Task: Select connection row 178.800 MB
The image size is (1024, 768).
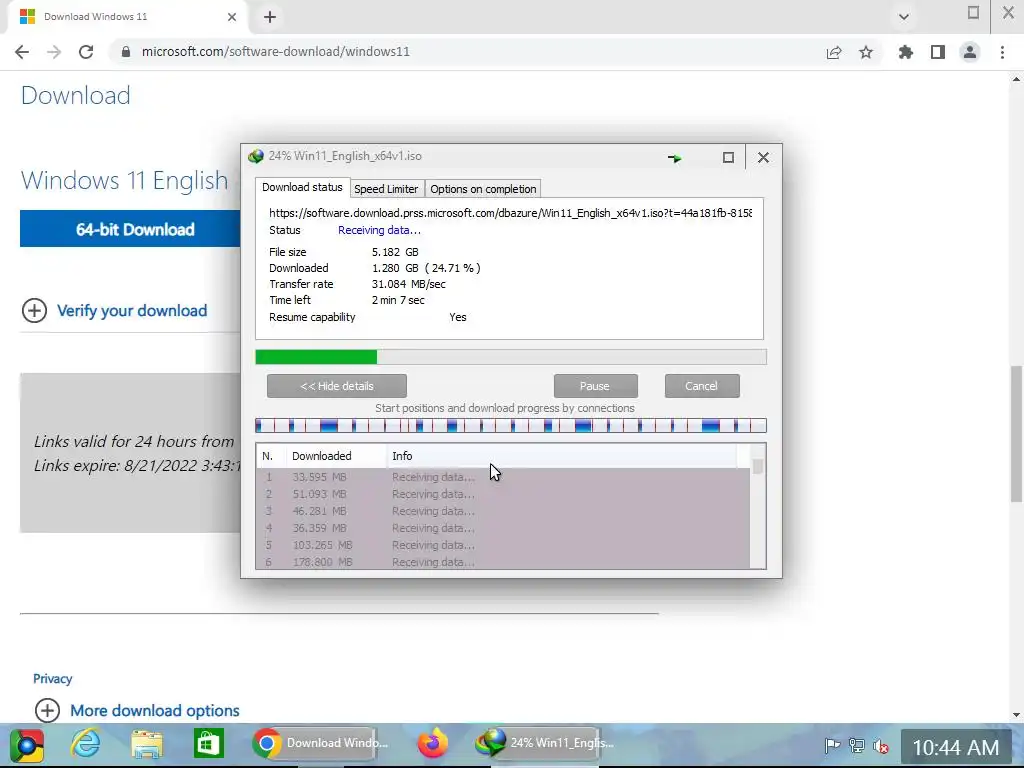Action: point(503,562)
